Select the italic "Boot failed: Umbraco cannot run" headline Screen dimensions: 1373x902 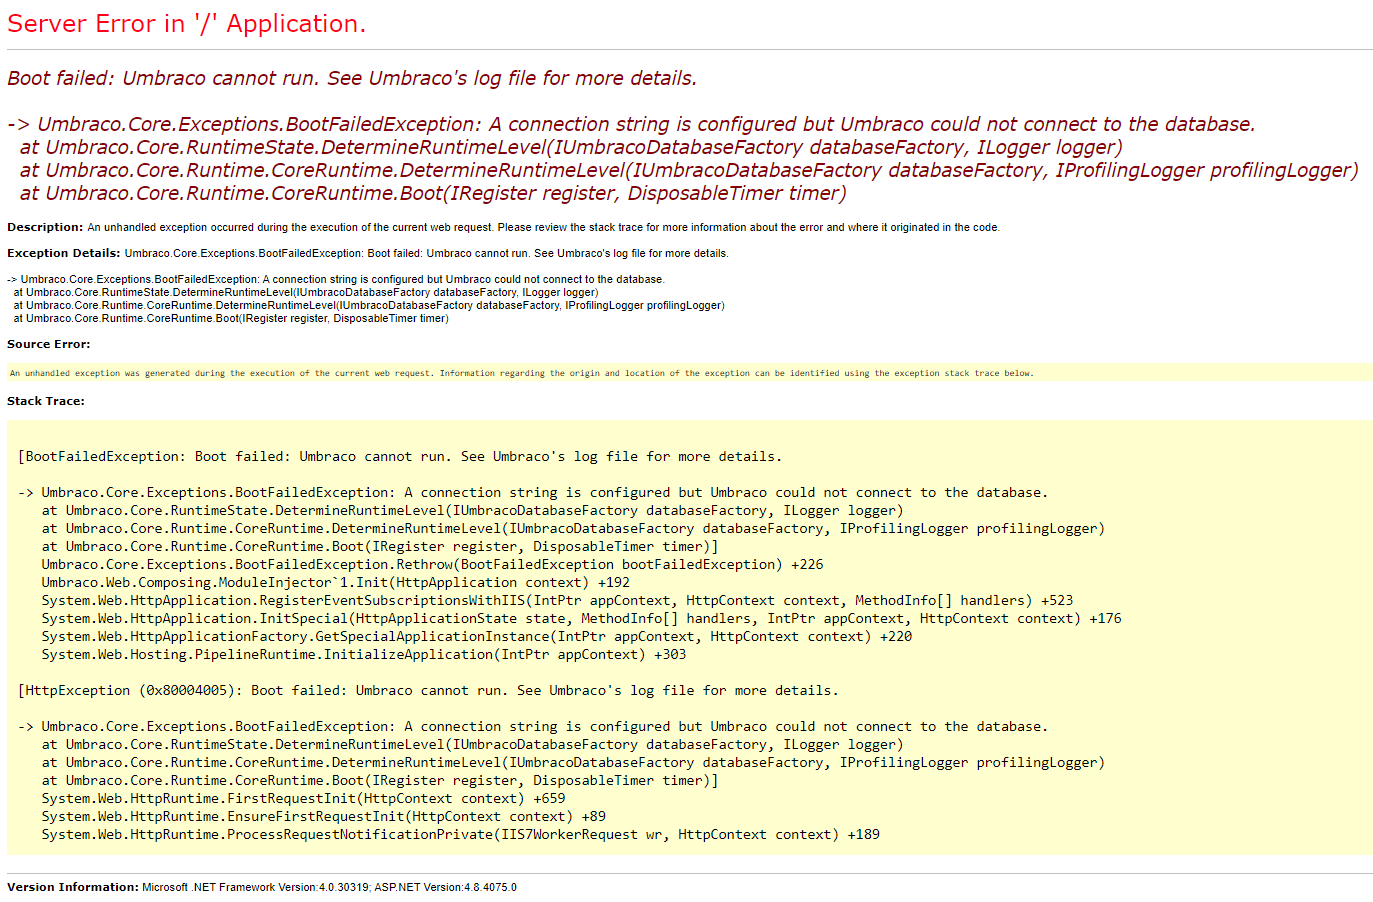click(352, 78)
